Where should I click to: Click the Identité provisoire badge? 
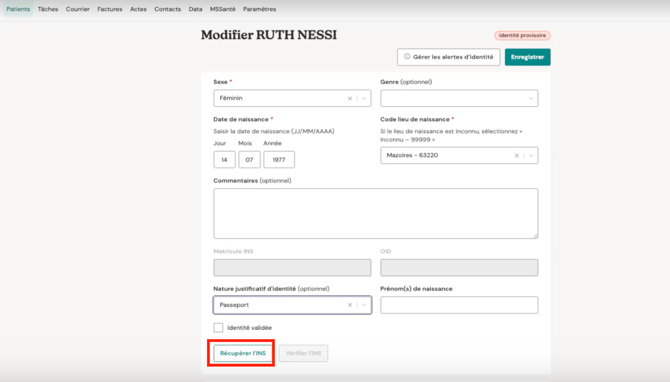pyautogui.click(x=522, y=35)
